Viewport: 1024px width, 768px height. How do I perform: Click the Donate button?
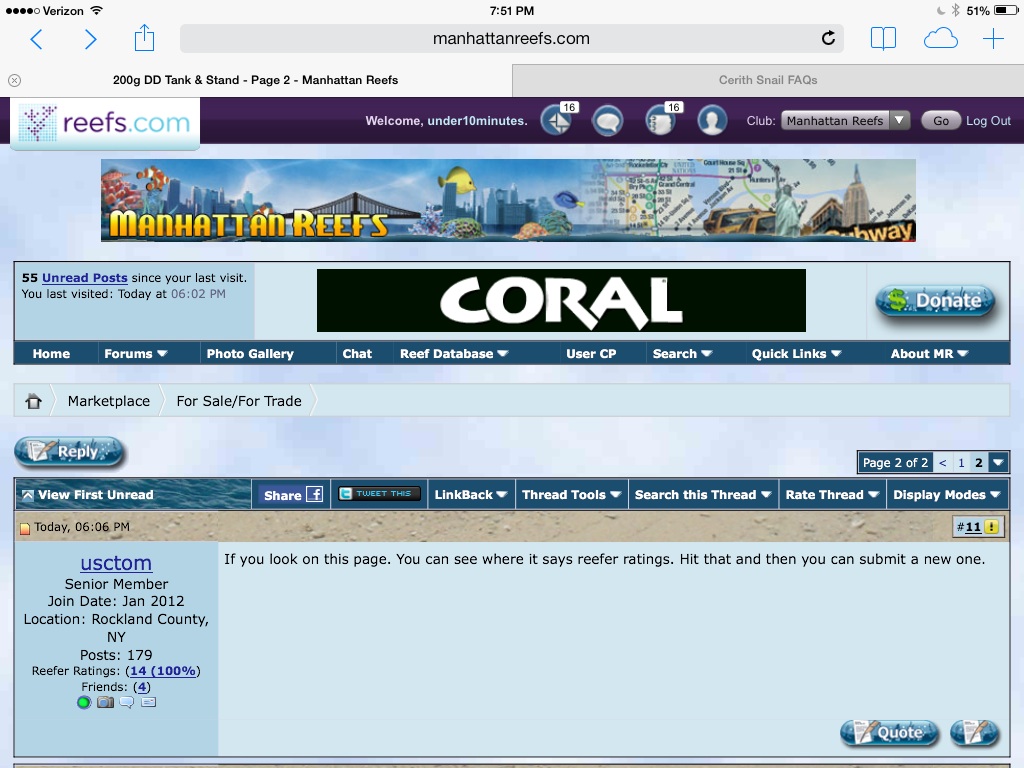(935, 301)
